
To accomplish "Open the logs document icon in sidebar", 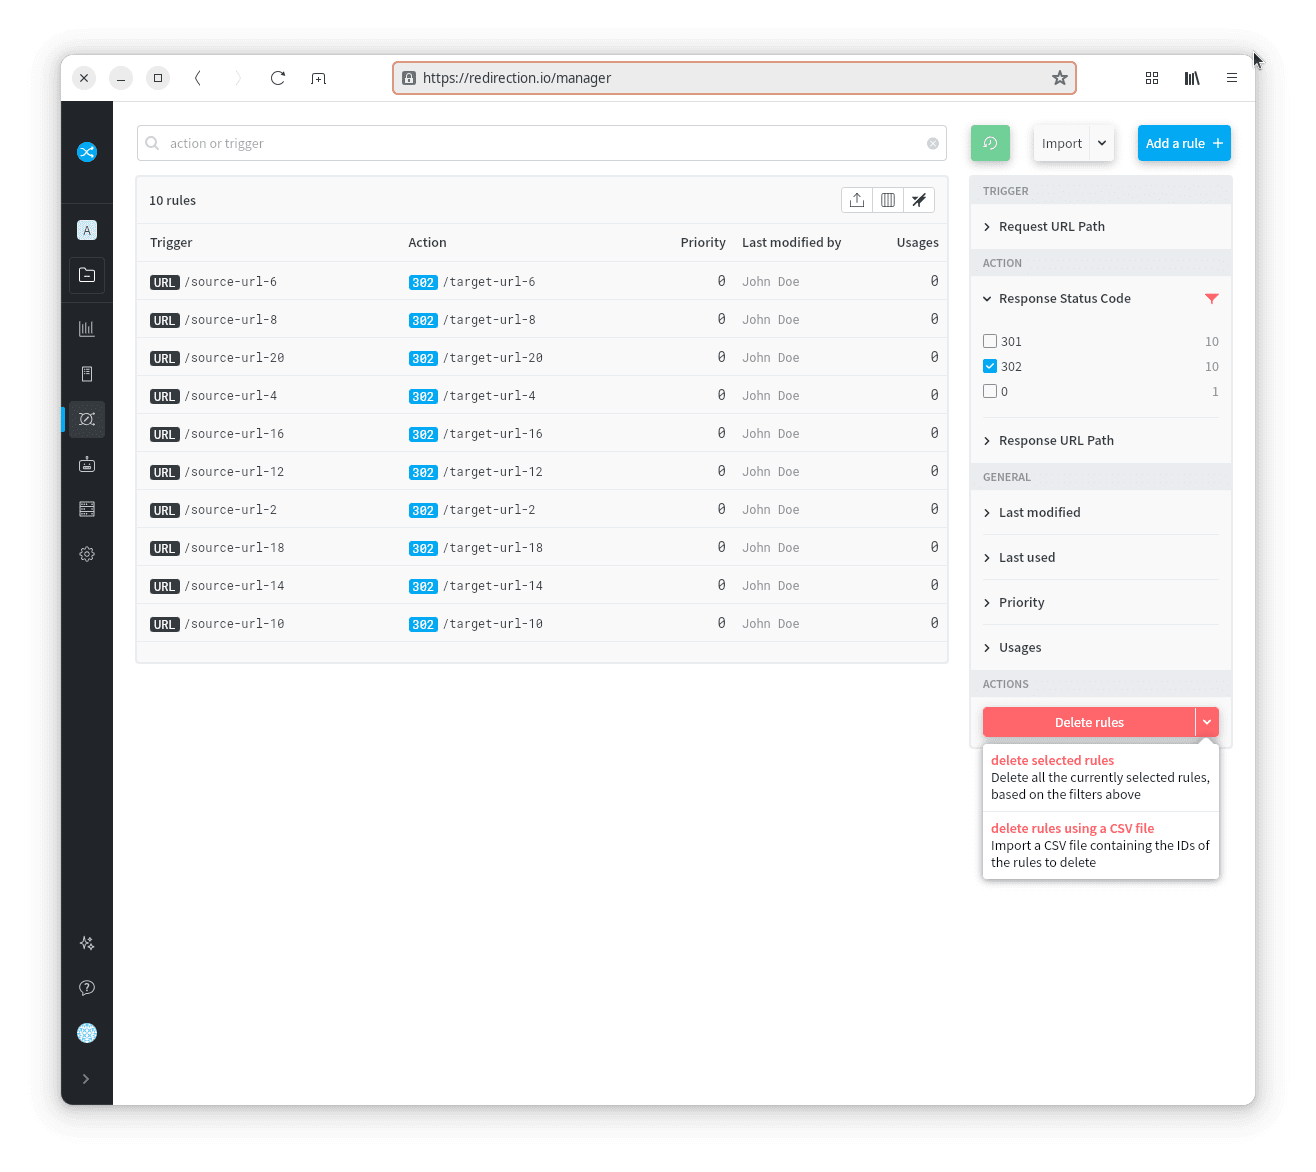I will click(87, 374).
